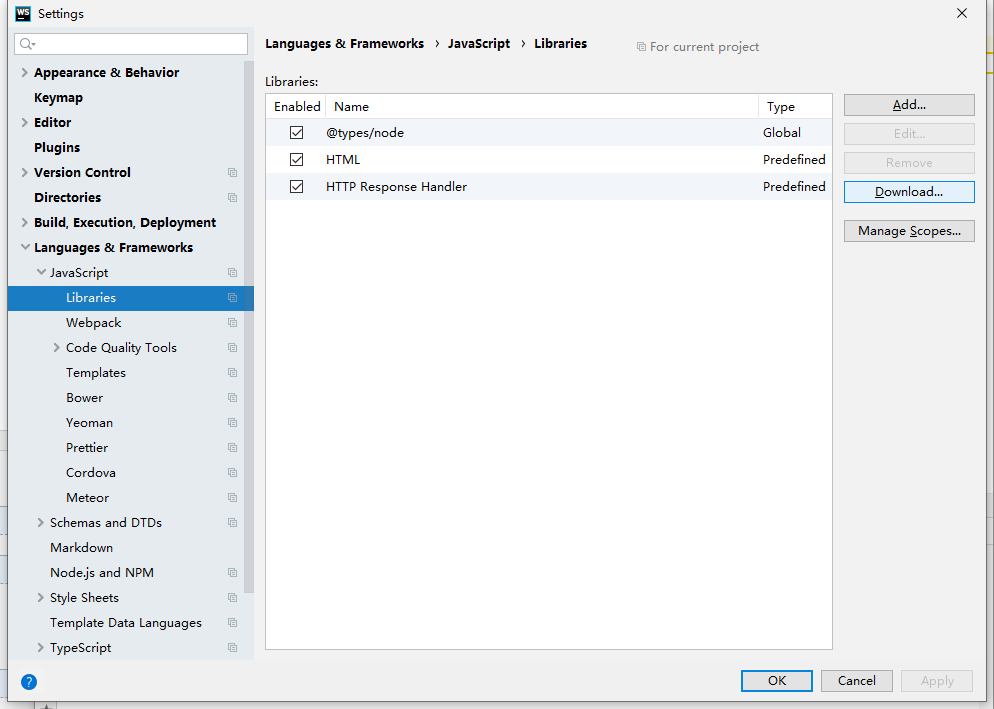Click the Add... button

909,105
